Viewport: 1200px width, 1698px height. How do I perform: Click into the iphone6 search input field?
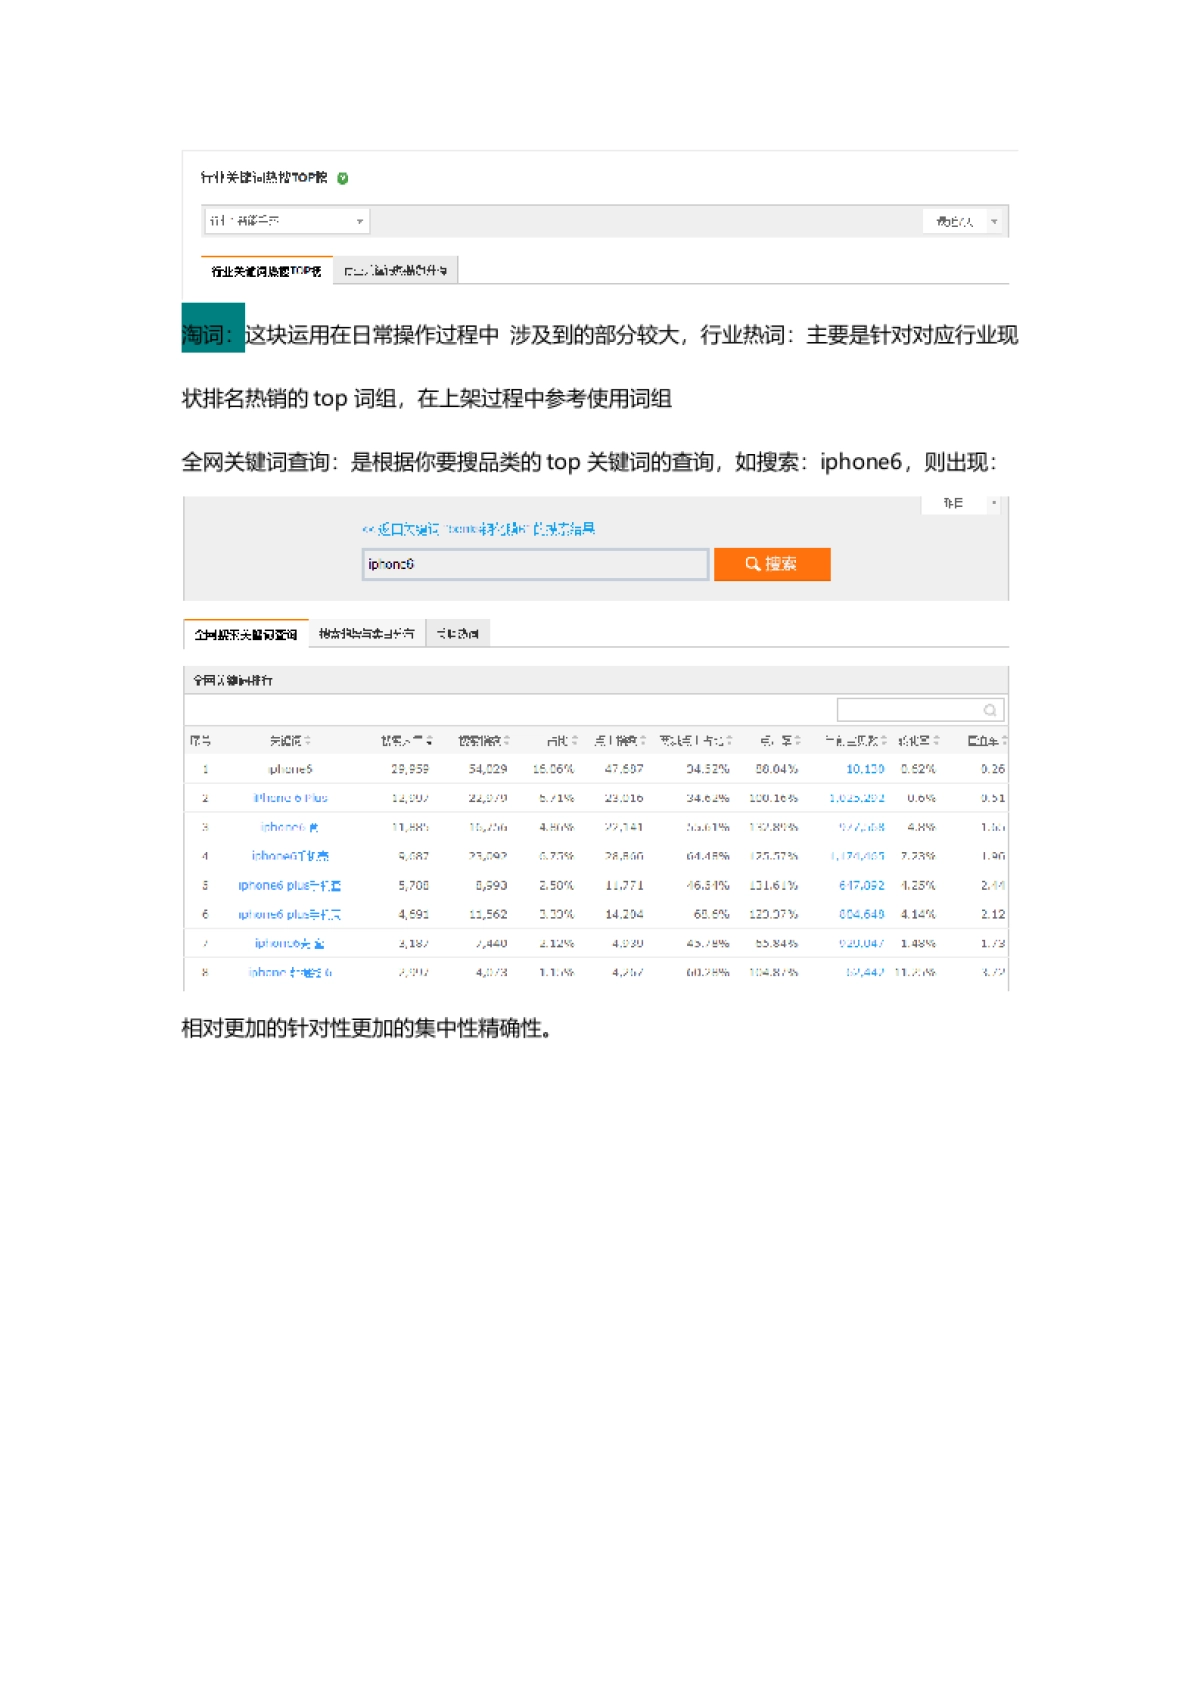(x=535, y=564)
